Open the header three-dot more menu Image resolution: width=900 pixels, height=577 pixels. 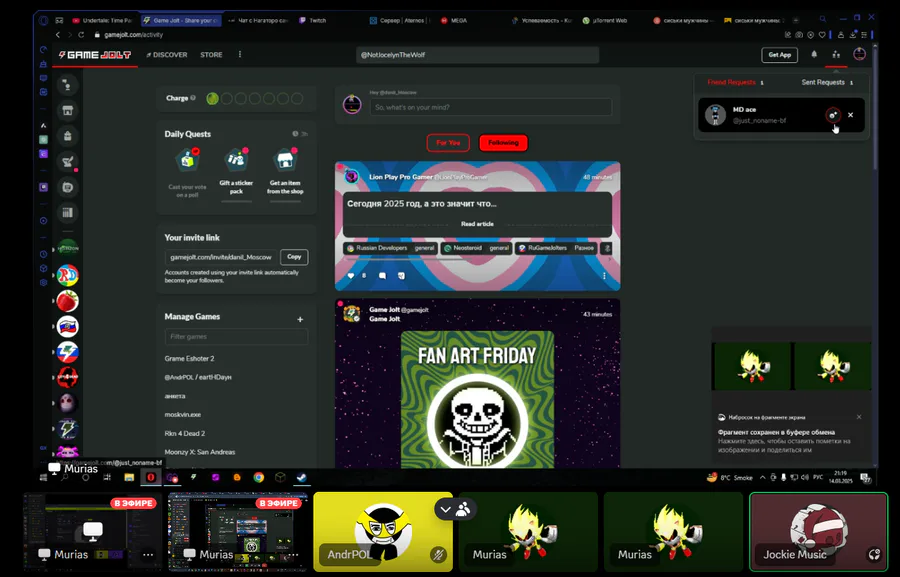[x=240, y=55]
